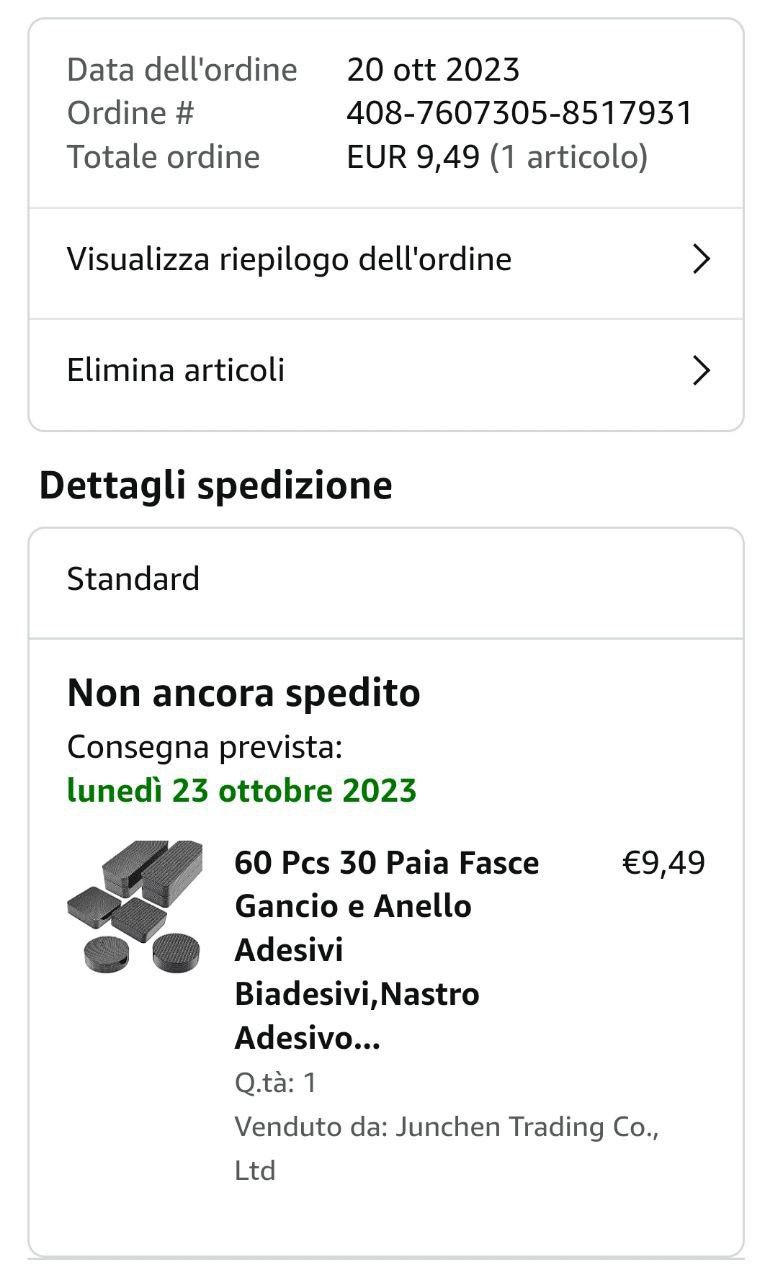Image resolution: width=775 pixels, height=1280 pixels.
Task: Tap the Non ancora spedito status
Action: [243, 693]
